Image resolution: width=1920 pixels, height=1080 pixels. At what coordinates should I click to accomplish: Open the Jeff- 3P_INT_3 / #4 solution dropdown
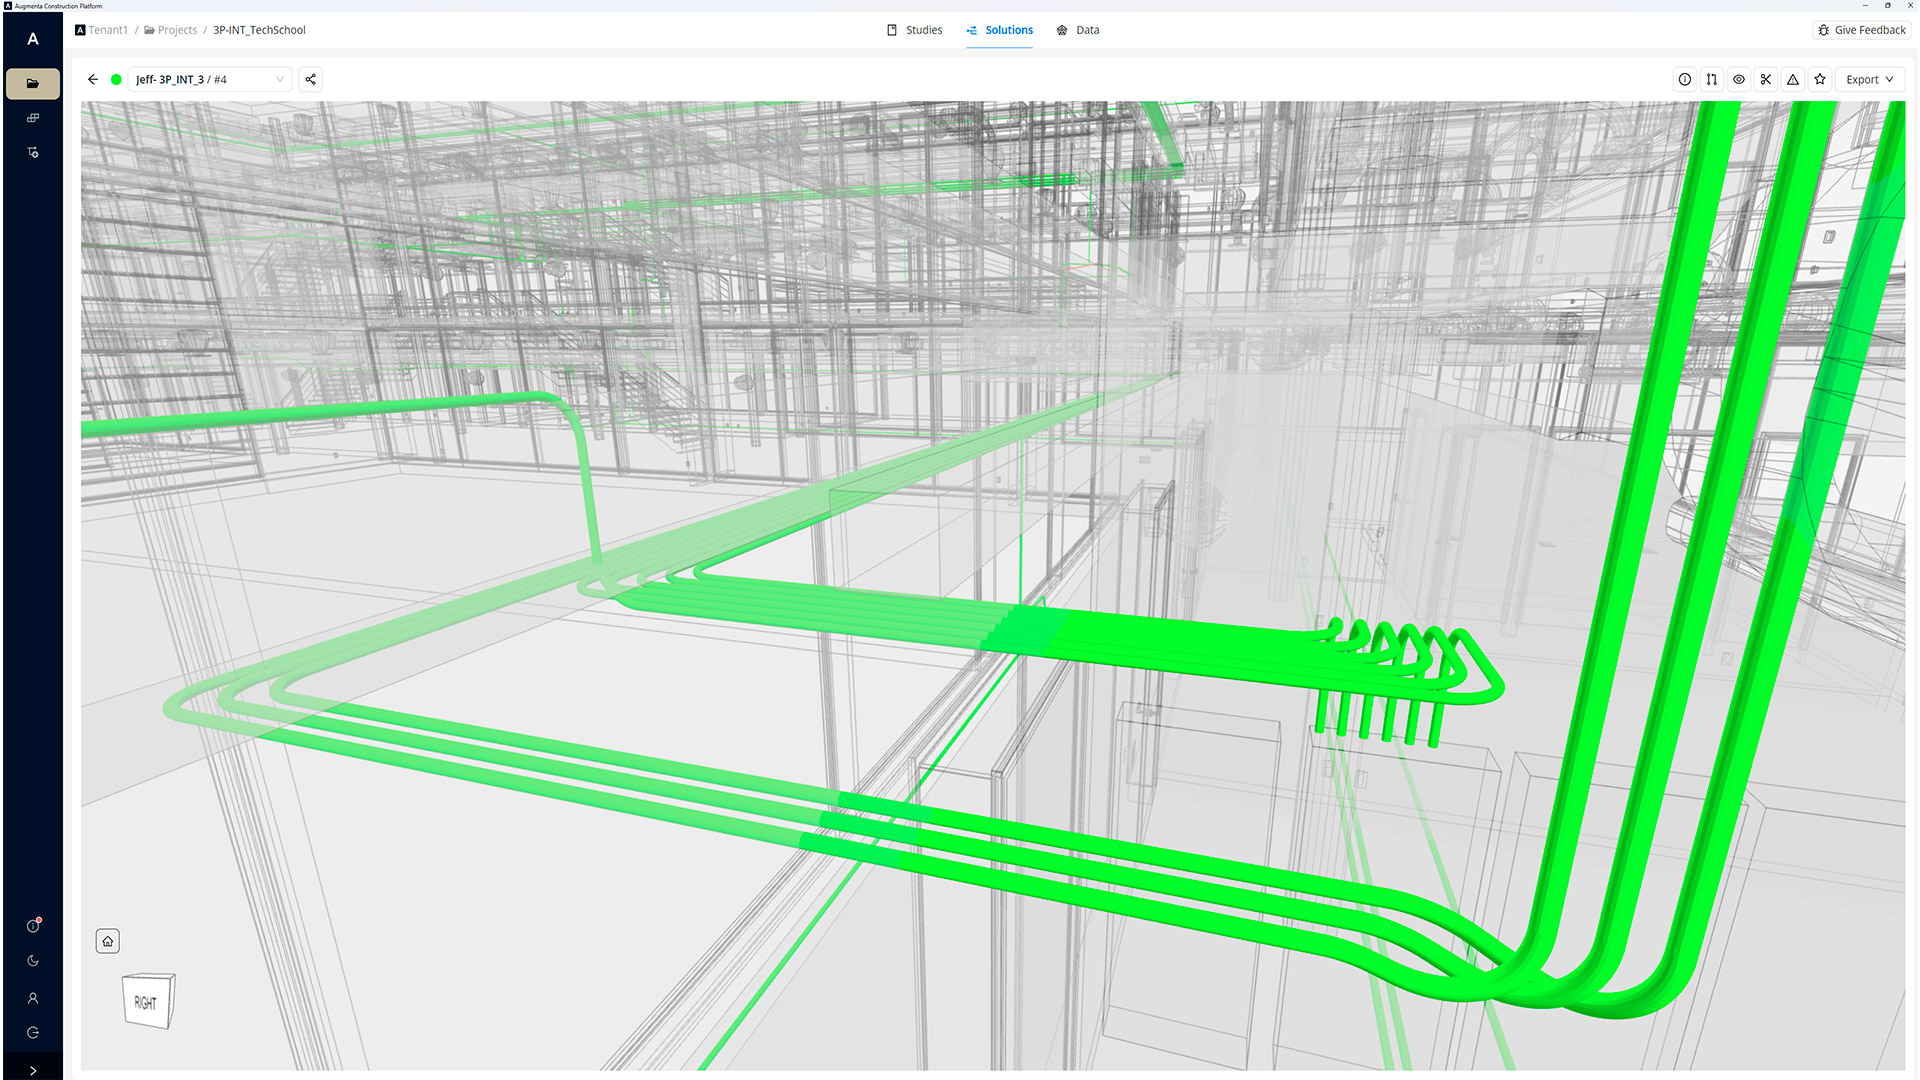(210, 80)
